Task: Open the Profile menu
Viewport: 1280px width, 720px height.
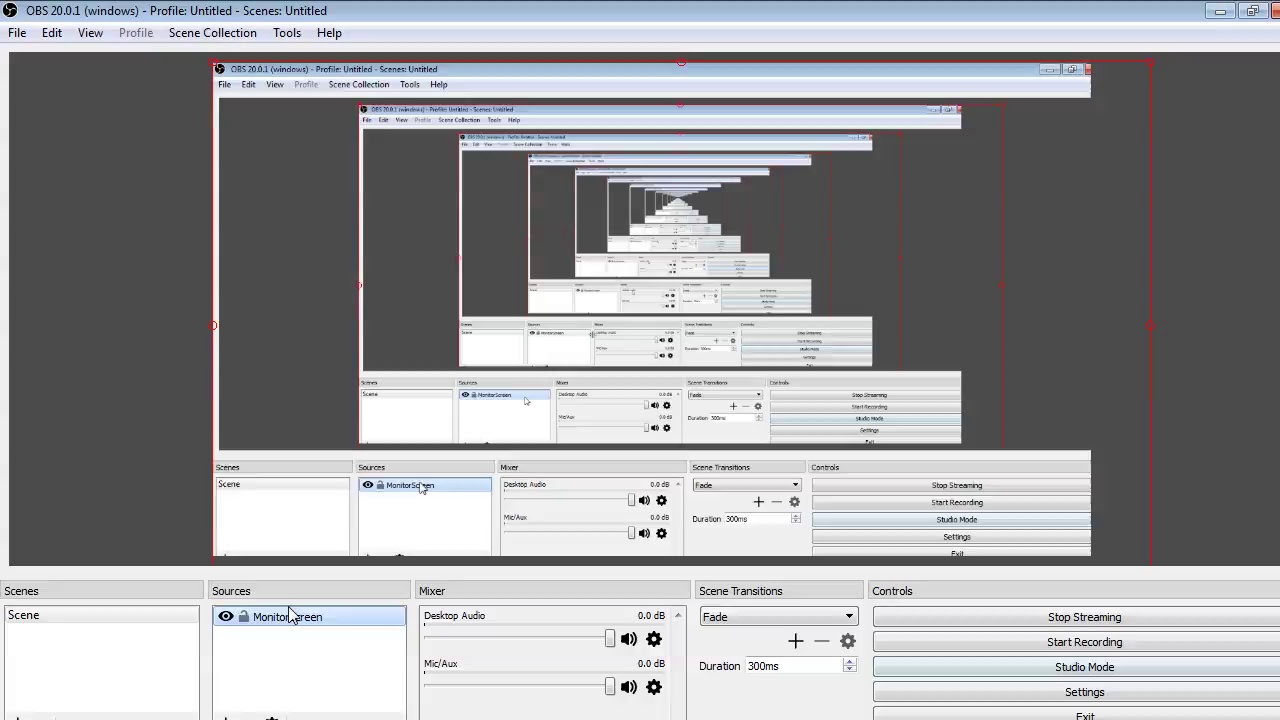Action: click(x=136, y=33)
